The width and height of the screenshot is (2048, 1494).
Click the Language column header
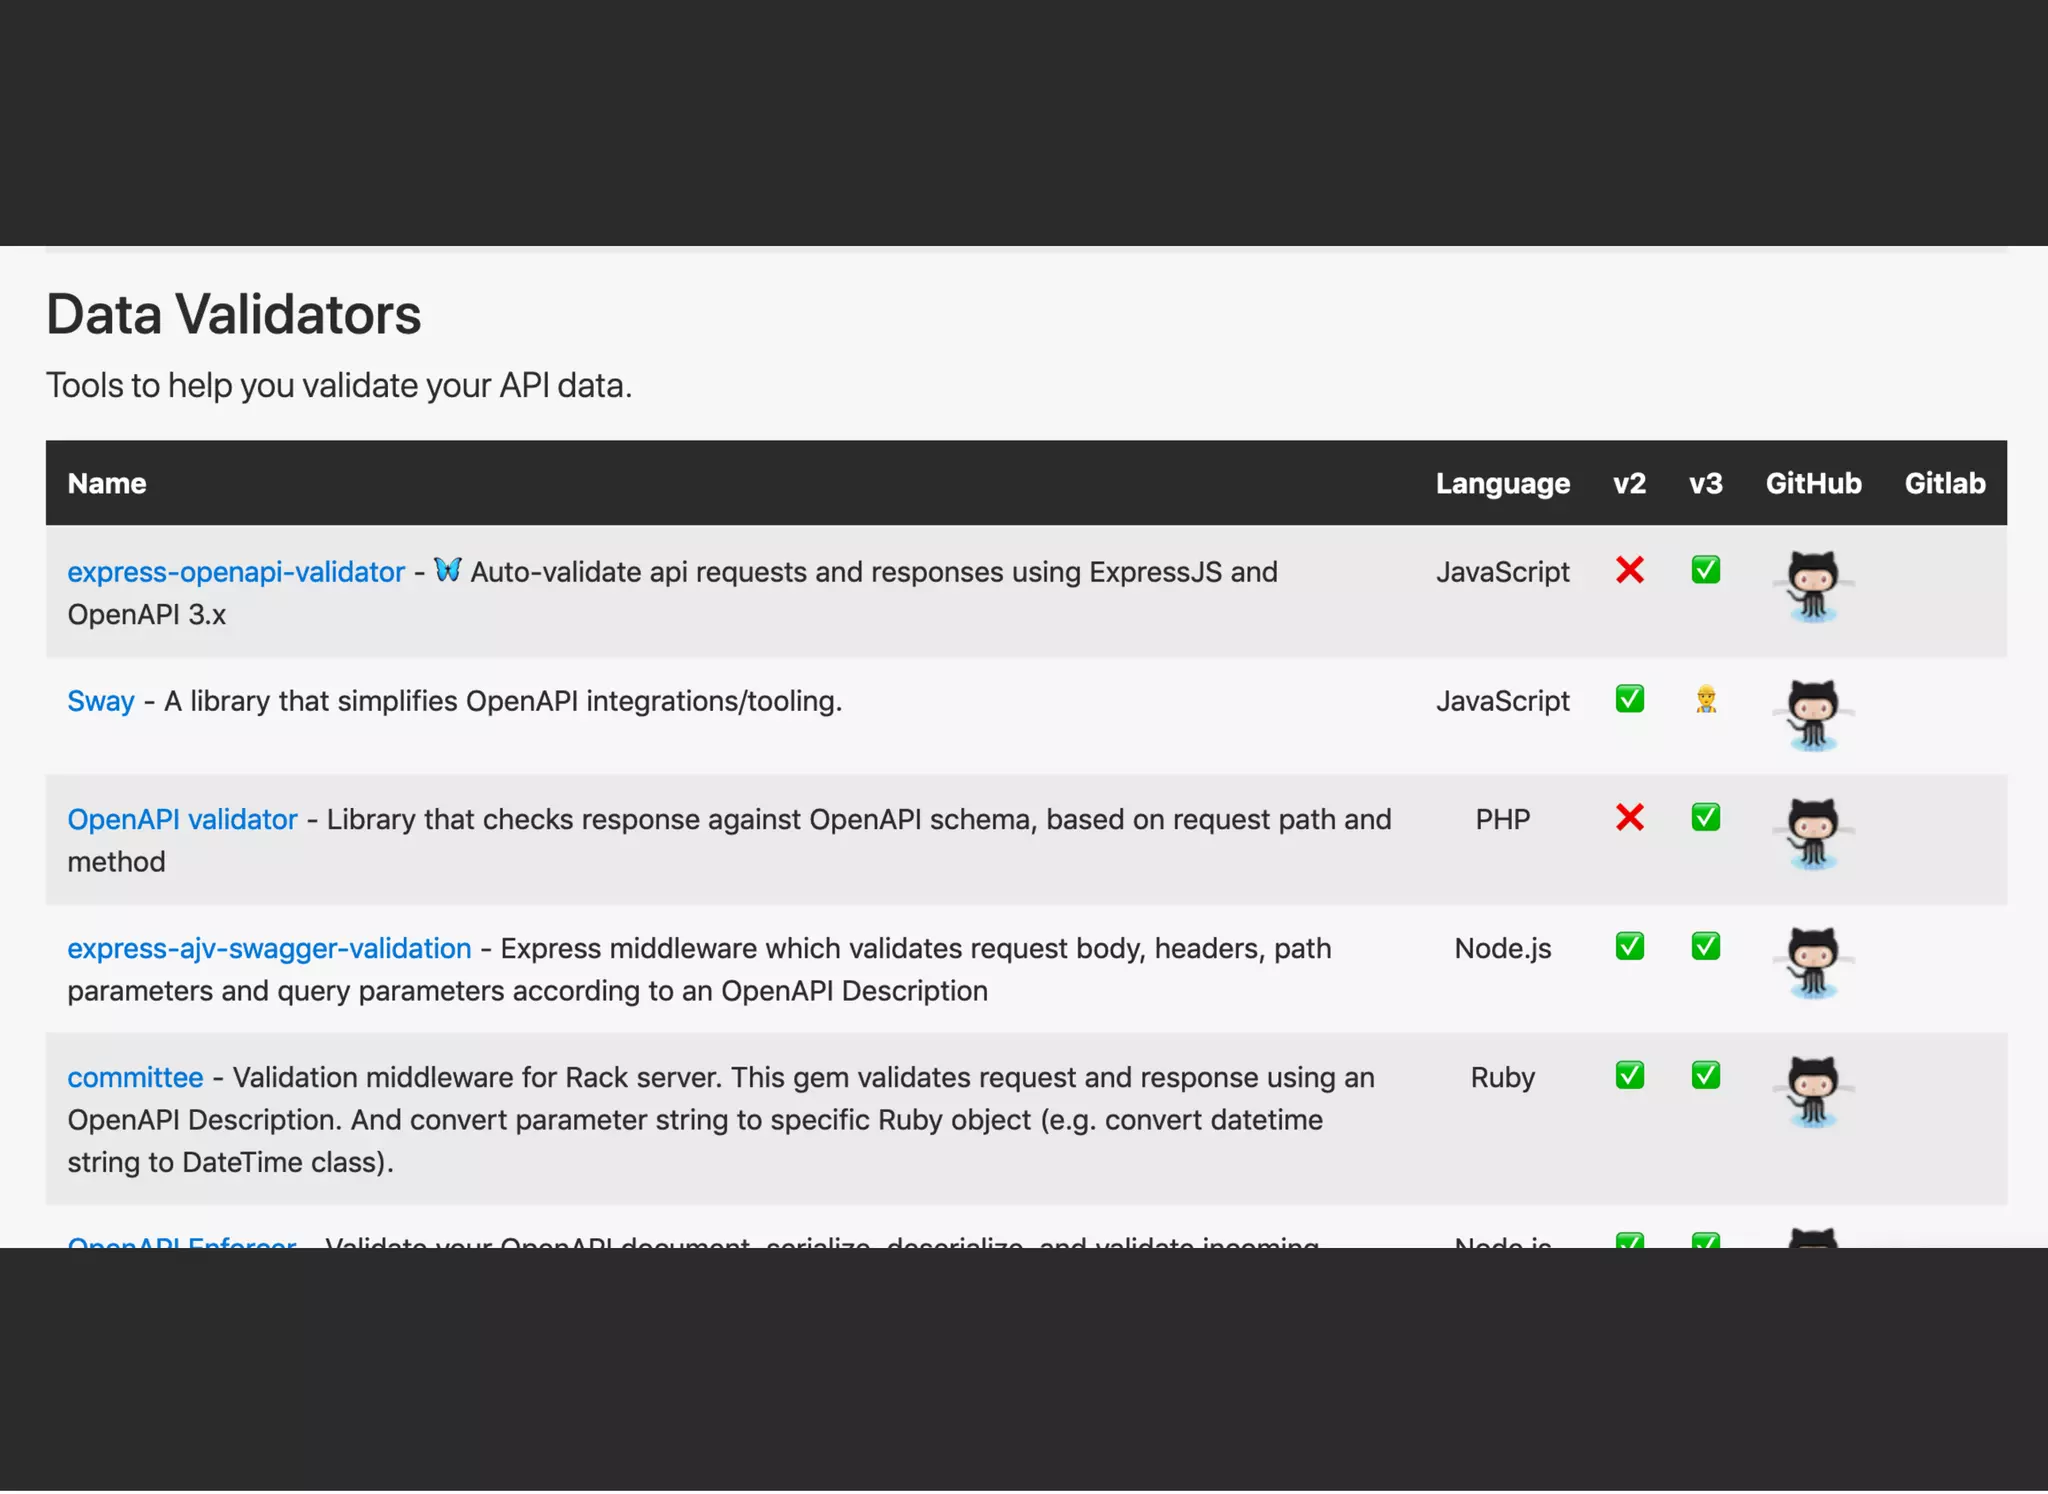pyautogui.click(x=1502, y=484)
